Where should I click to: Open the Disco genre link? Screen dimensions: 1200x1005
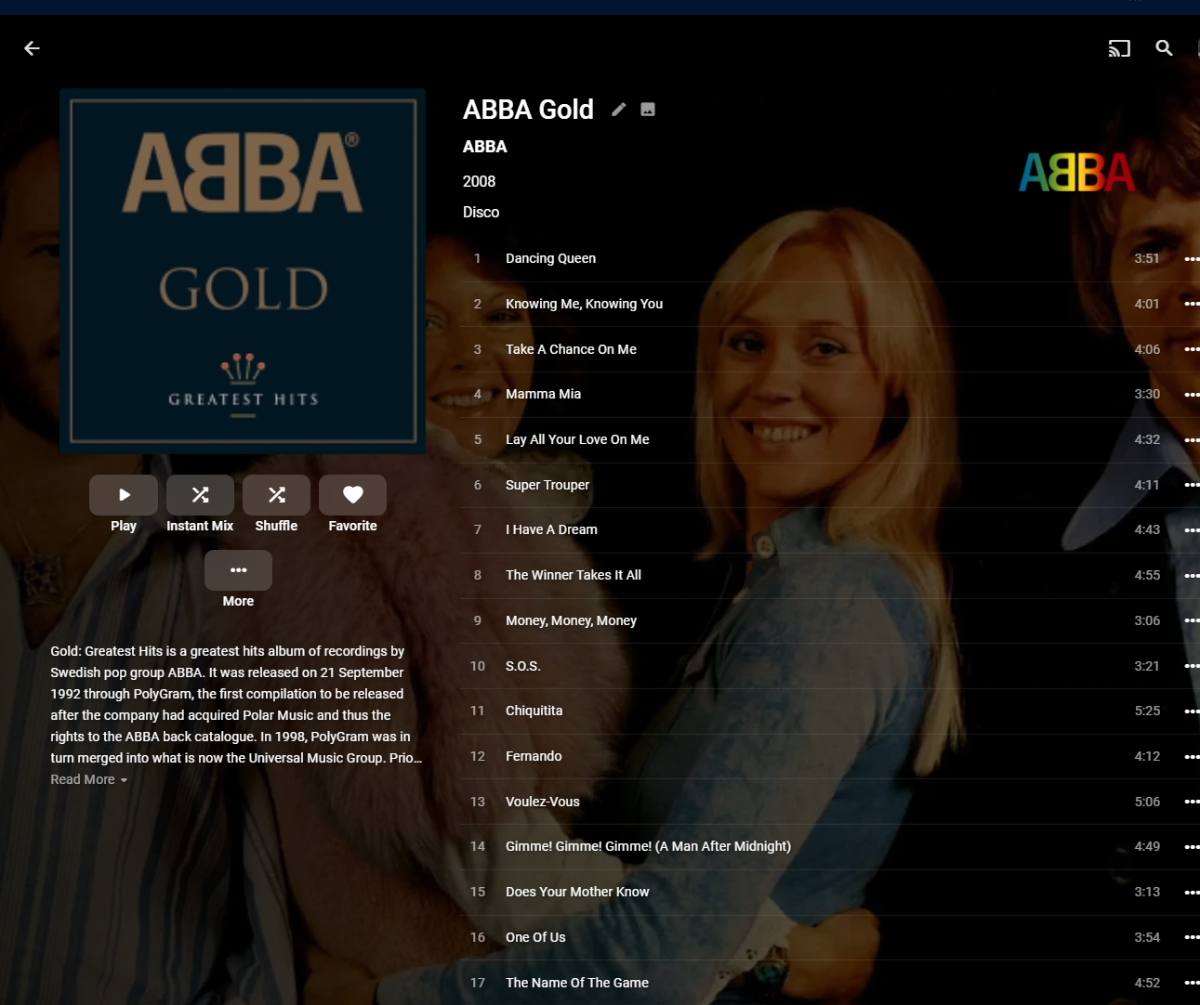481,212
